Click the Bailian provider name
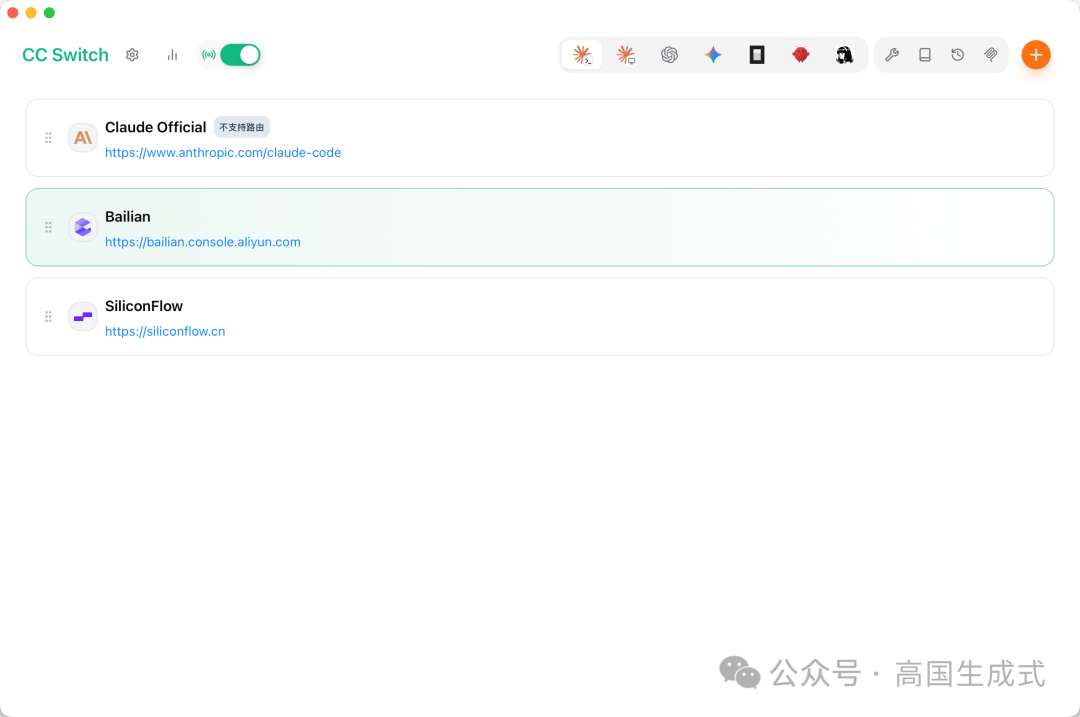The width and height of the screenshot is (1080, 717). click(x=127, y=216)
